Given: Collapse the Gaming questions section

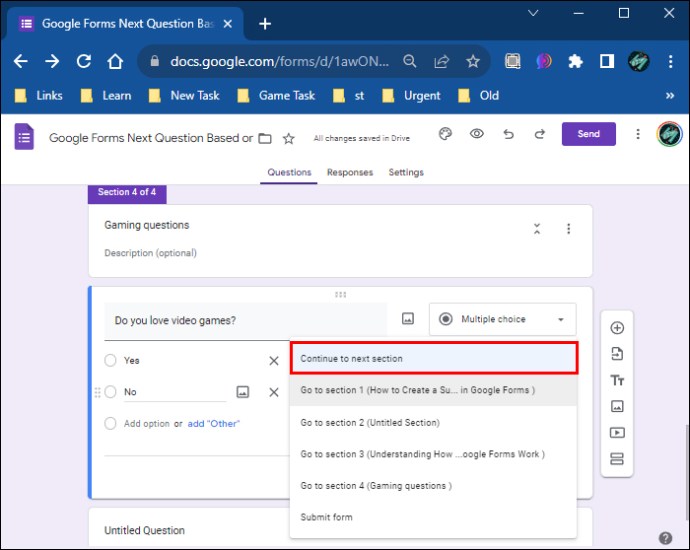Looking at the screenshot, I should (x=537, y=229).
